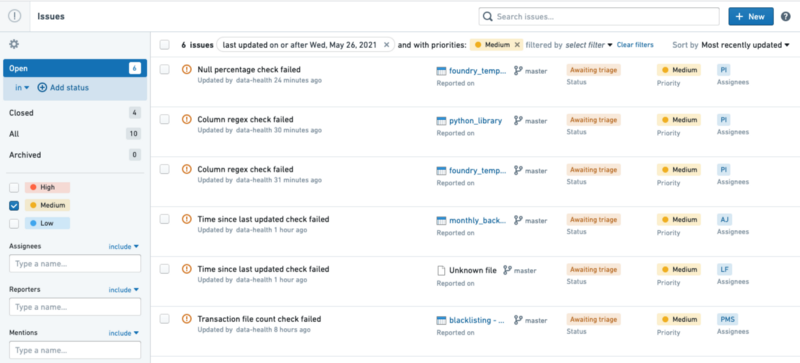This screenshot has width=800, height=363.
Task: Select checkbox for Unknown file issue
Action: 164,269
